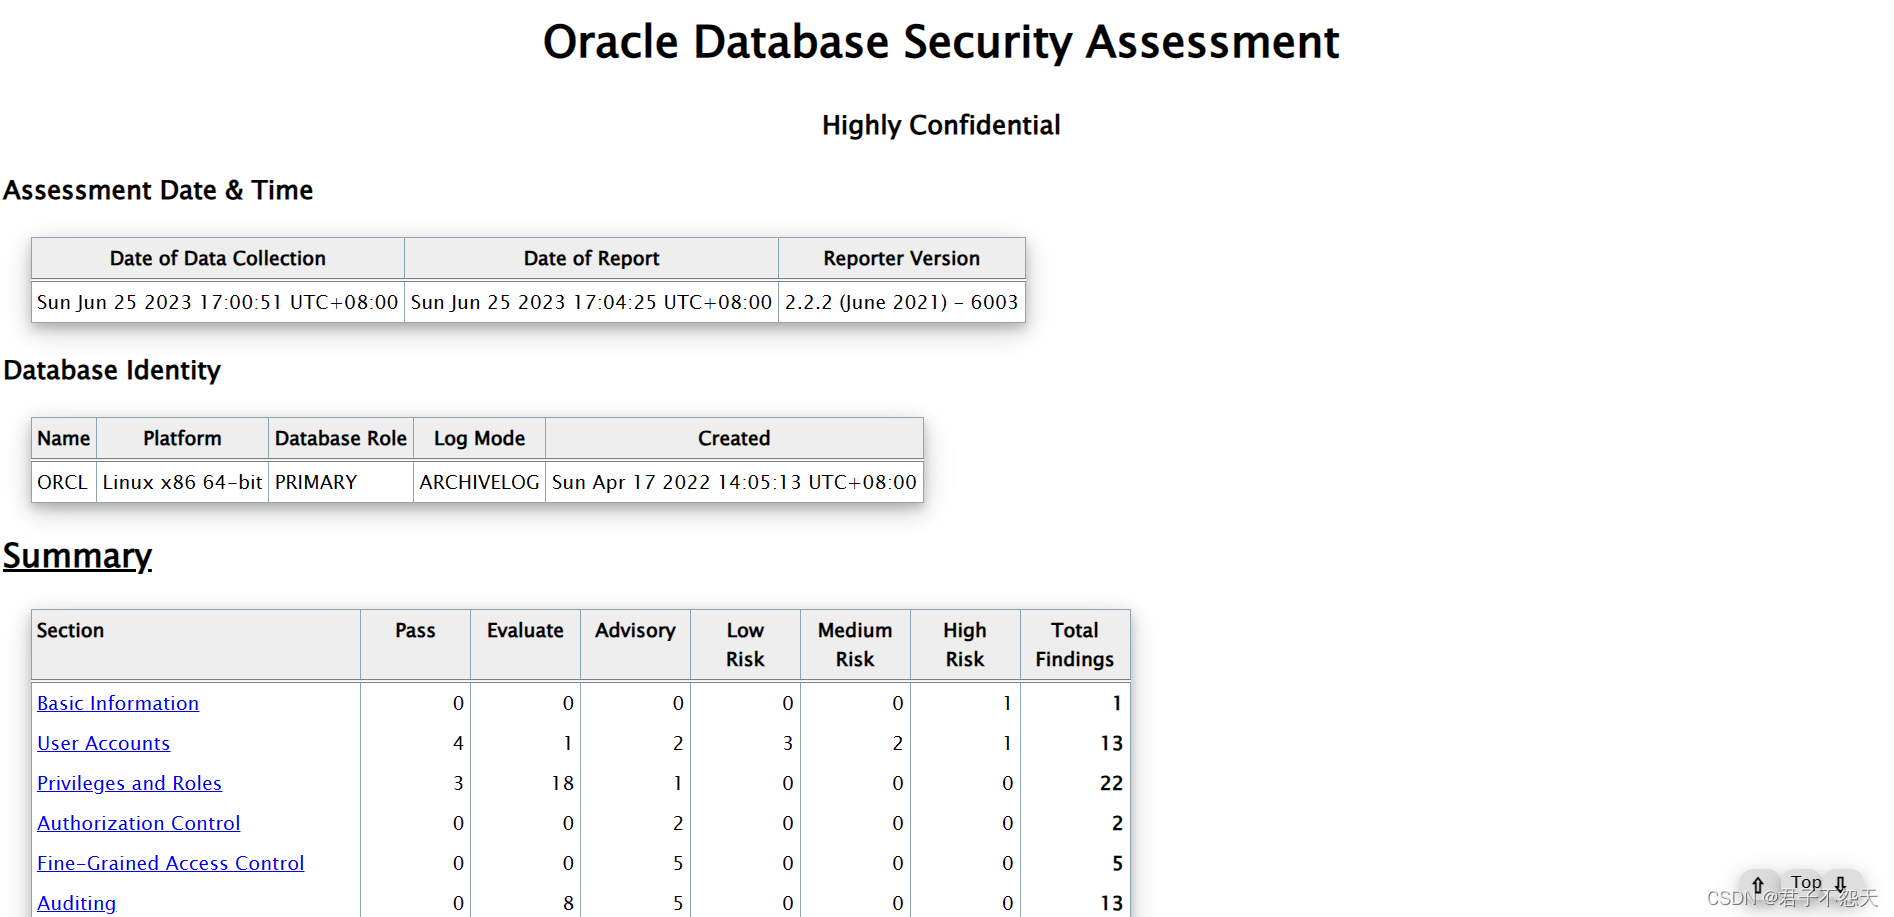
Task: Select the data collection time 17:00:51 cell
Action: click(x=218, y=302)
